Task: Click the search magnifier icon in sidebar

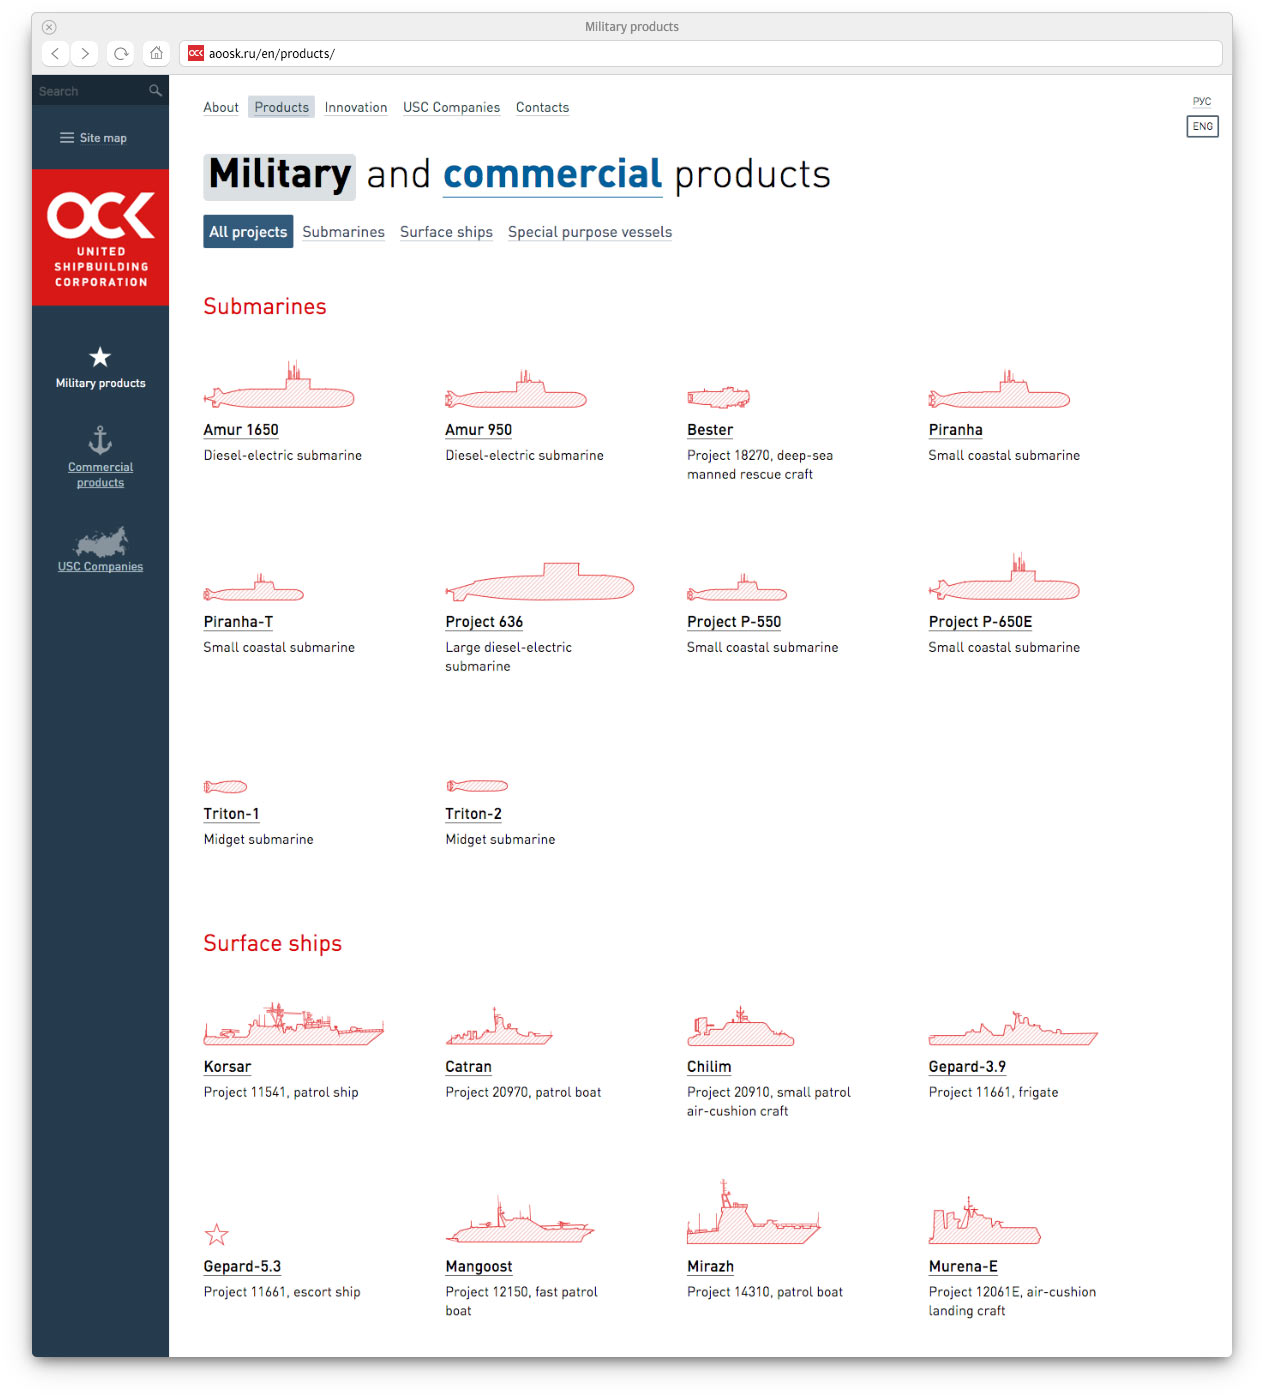Action: [x=155, y=91]
